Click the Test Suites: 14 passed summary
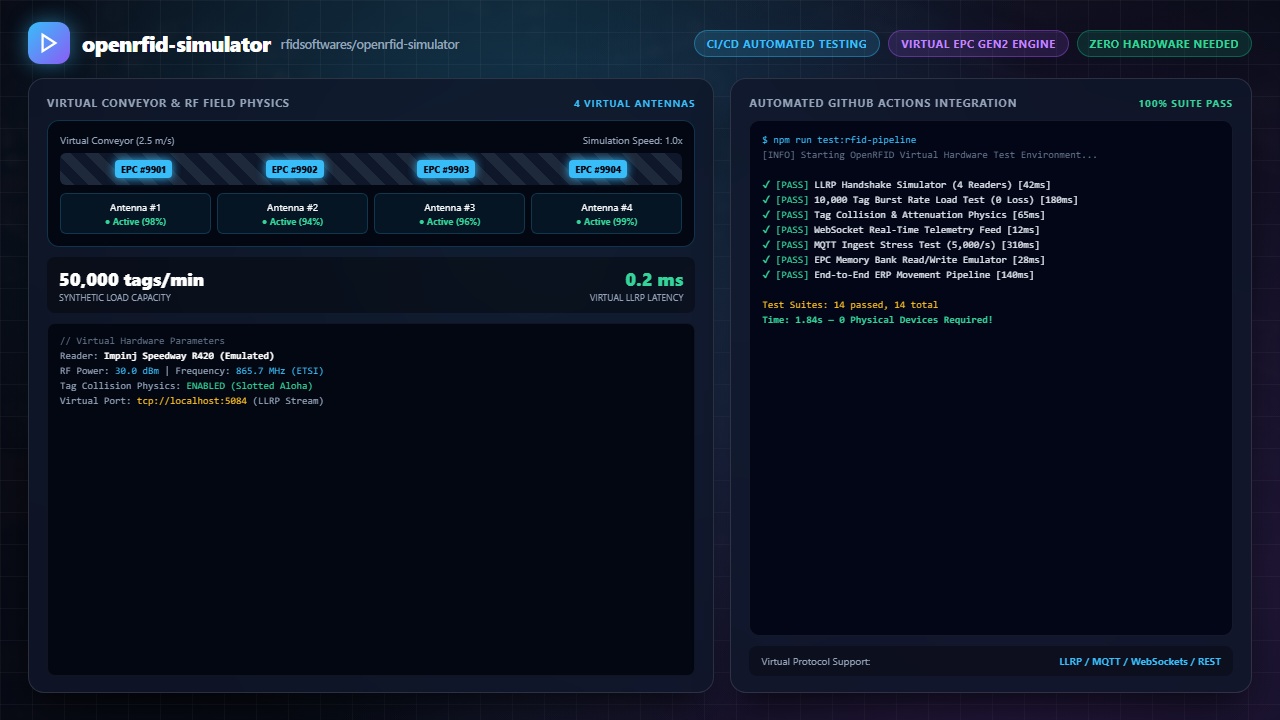 (x=850, y=305)
